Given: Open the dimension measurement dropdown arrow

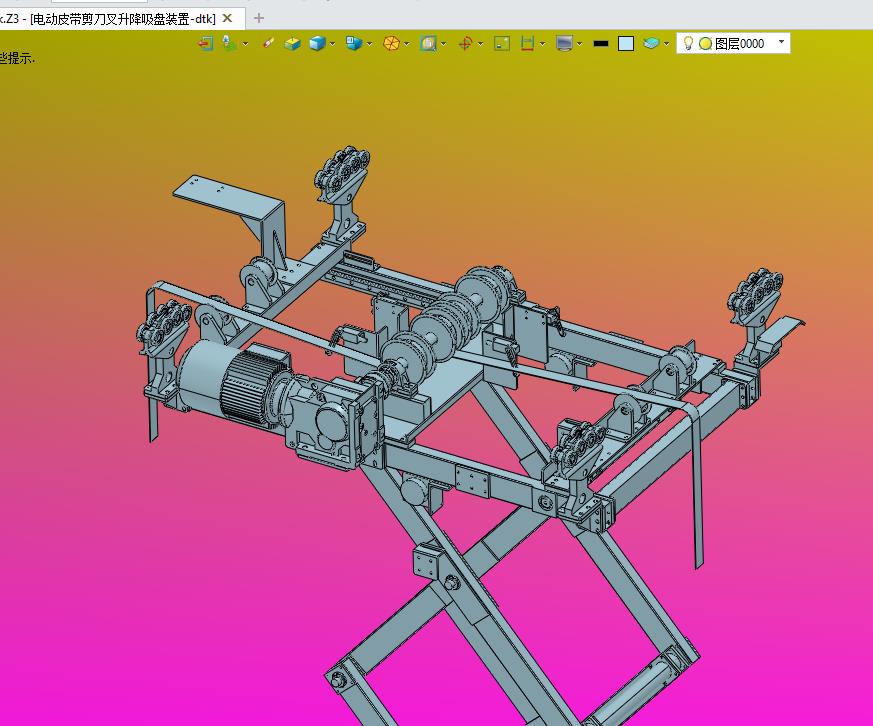Looking at the screenshot, I should click(x=542, y=43).
